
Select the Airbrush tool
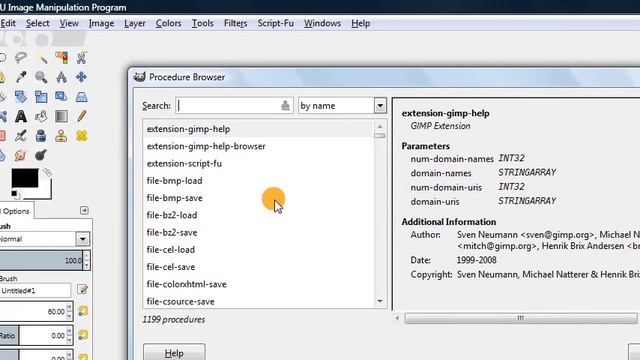[x=21, y=136]
